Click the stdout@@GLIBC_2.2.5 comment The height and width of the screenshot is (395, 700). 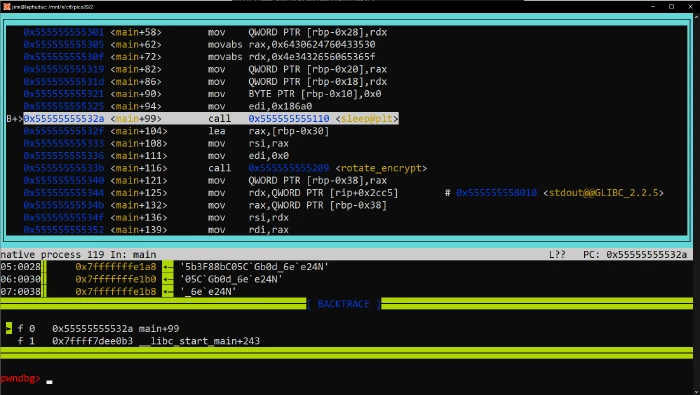(603, 193)
